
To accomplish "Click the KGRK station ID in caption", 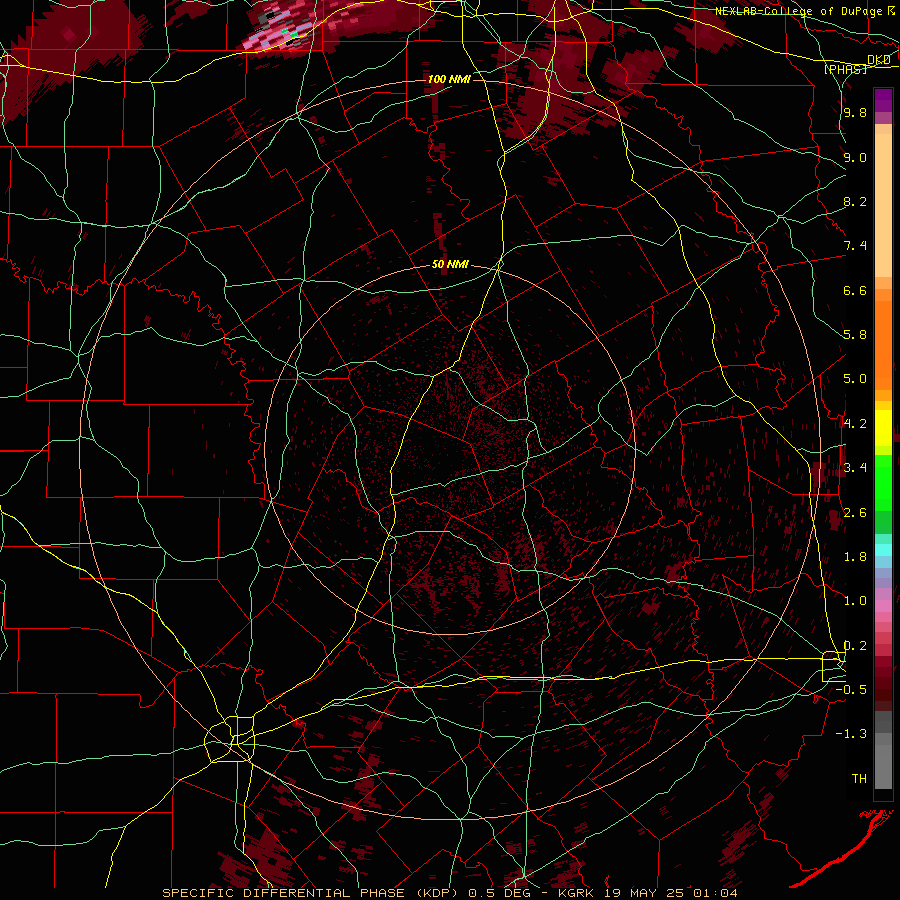I will [577, 893].
